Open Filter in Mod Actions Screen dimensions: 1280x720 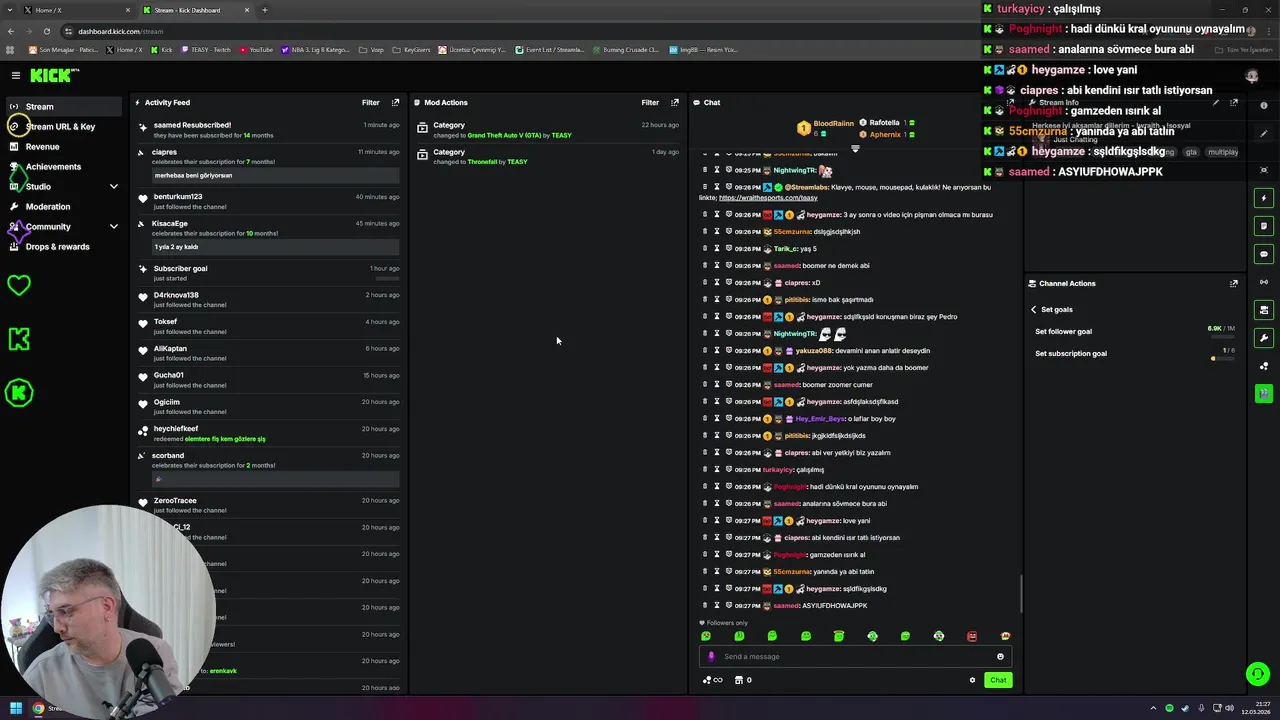pyautogui.click(x=650, y=102)
